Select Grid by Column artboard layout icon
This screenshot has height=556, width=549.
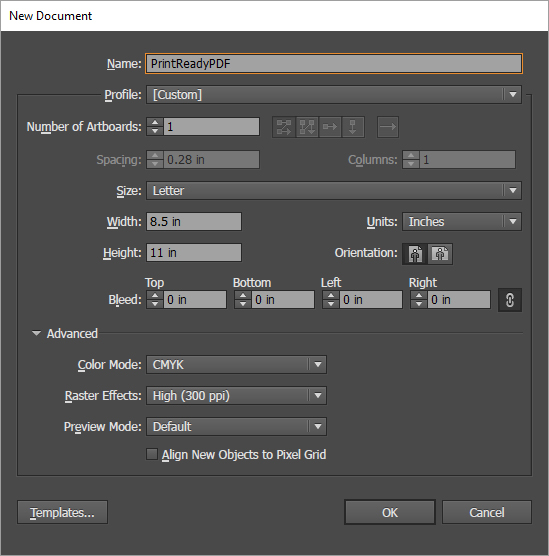(x=307, y=127)
